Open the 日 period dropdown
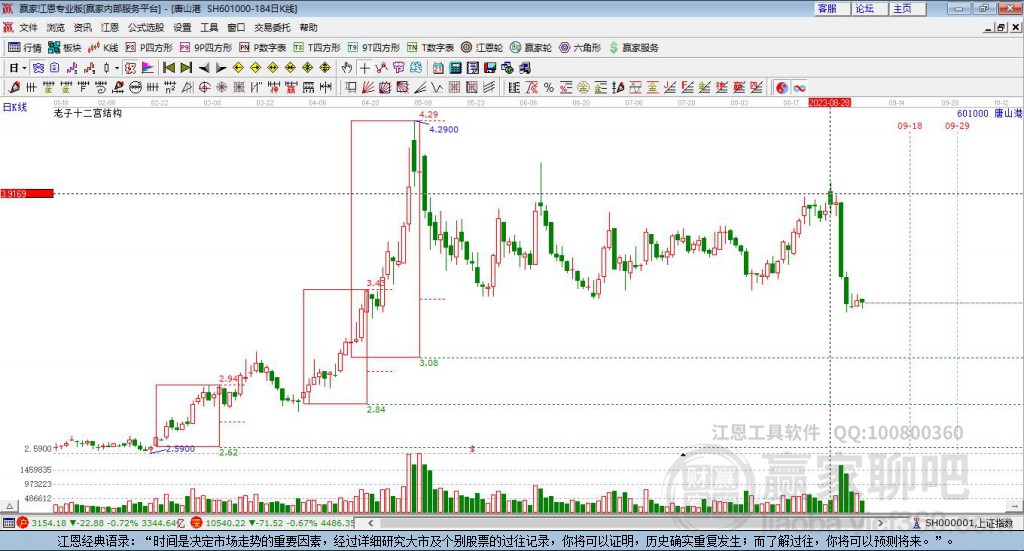The width and height of the screenshot is (1024, 551). [x=18, y=68]
